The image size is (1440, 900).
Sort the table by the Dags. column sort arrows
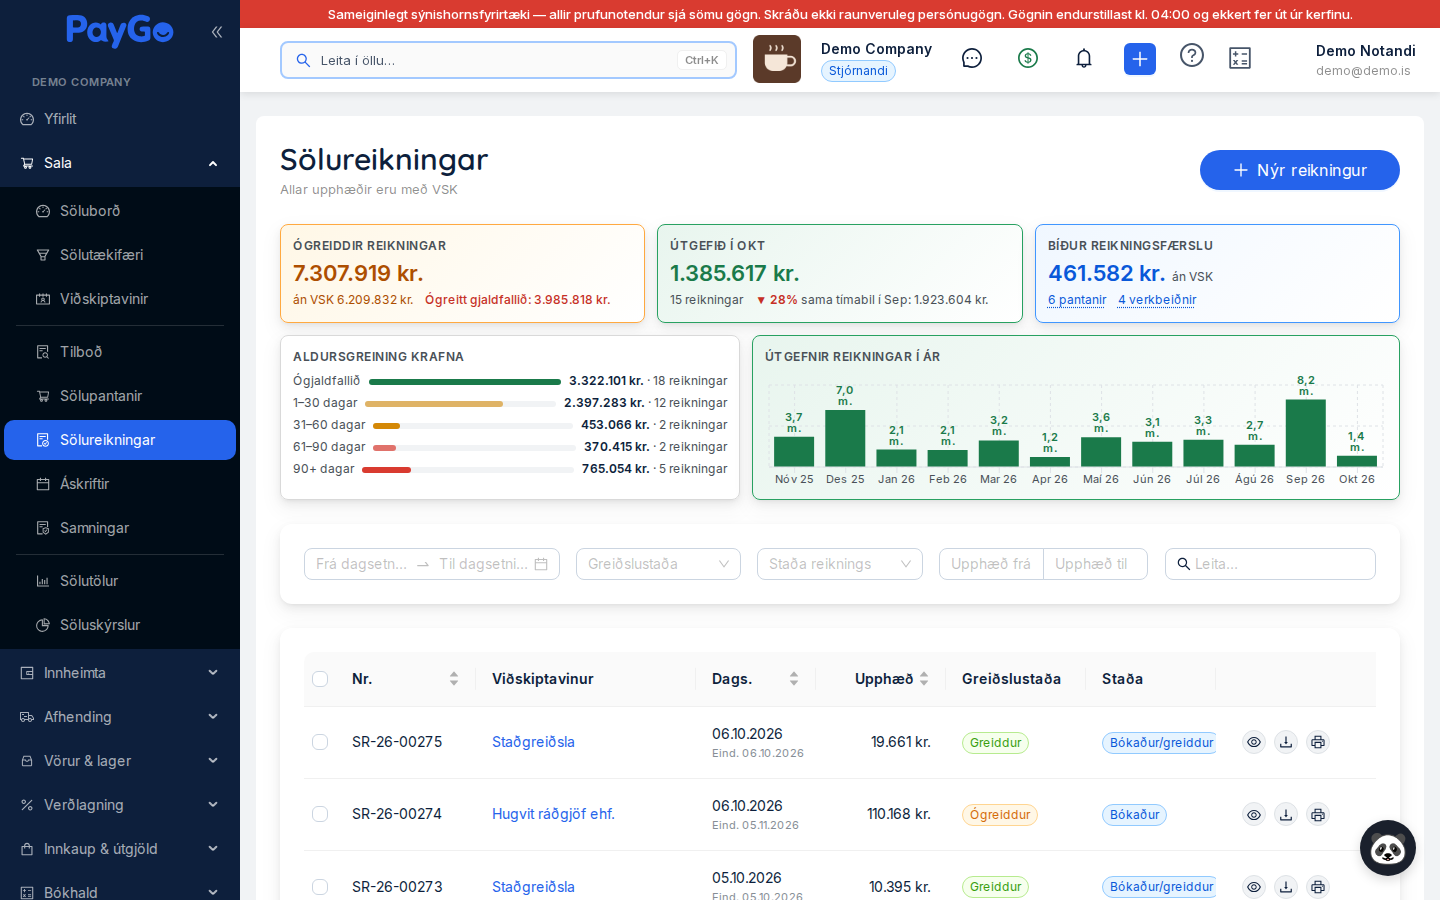click(794, 679)
